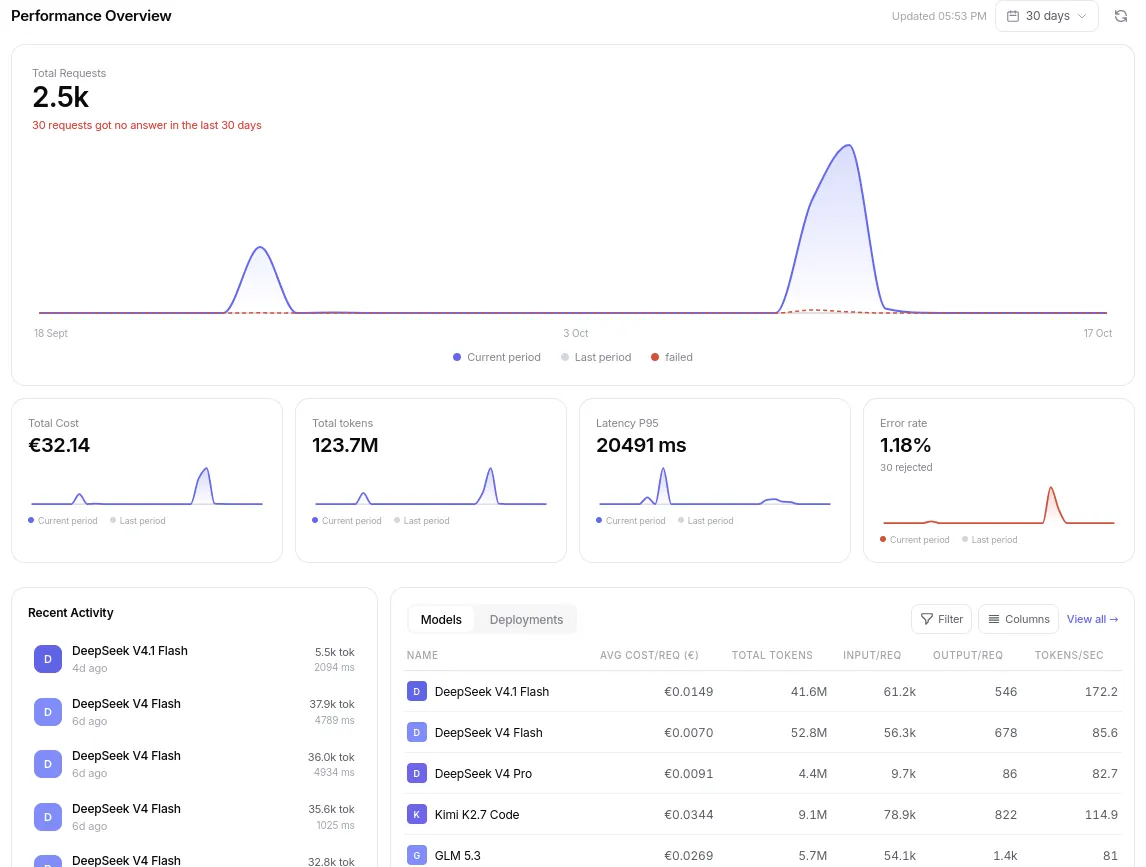This screenshot has height=867, width=1146.
Task: Click the 20491 ms latency value
Action: [641, 445]
